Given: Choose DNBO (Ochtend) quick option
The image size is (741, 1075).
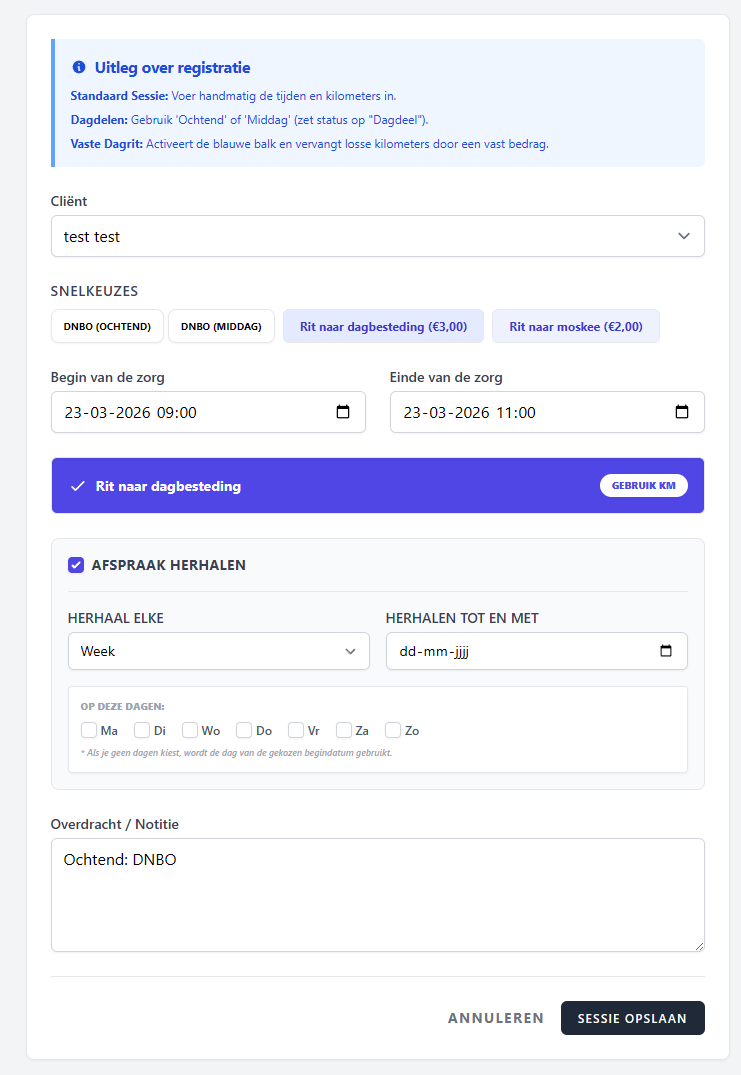Looking at the screenshot, I should click(x=107, y=326).
